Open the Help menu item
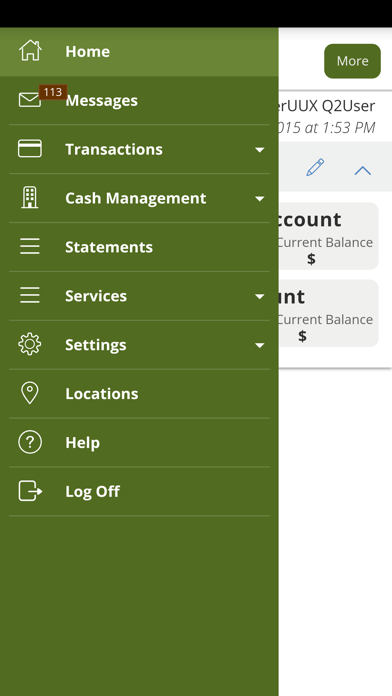 click(139, 442)
